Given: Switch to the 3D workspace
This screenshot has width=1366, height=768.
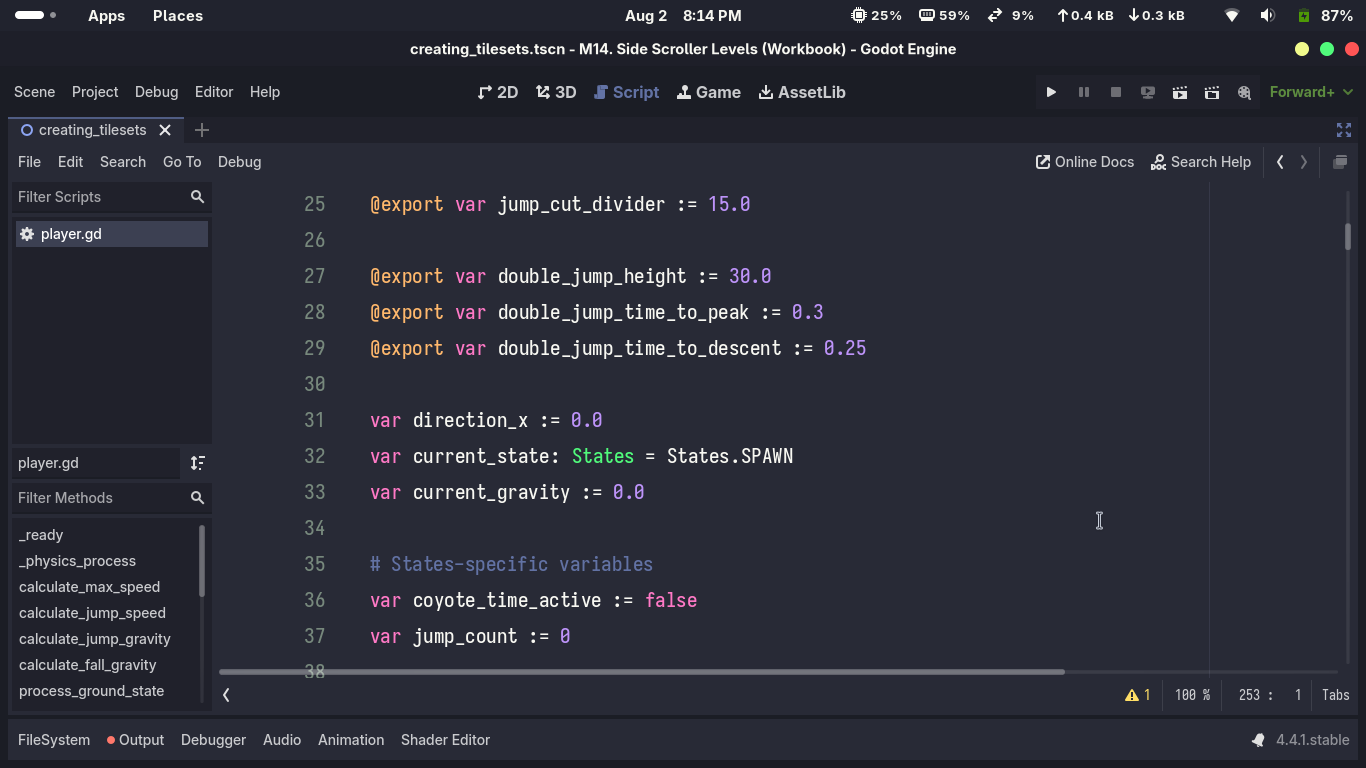Looking at the screenshot, I should click(x=556, y=92).
